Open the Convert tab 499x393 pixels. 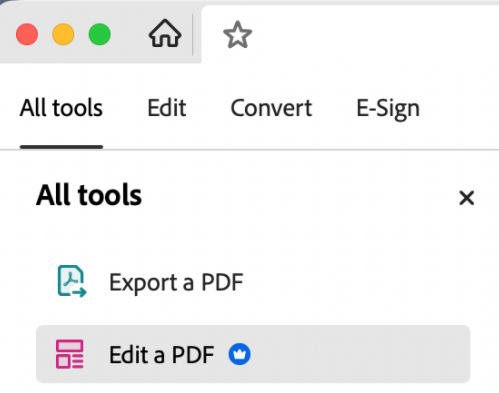(271, 108)
